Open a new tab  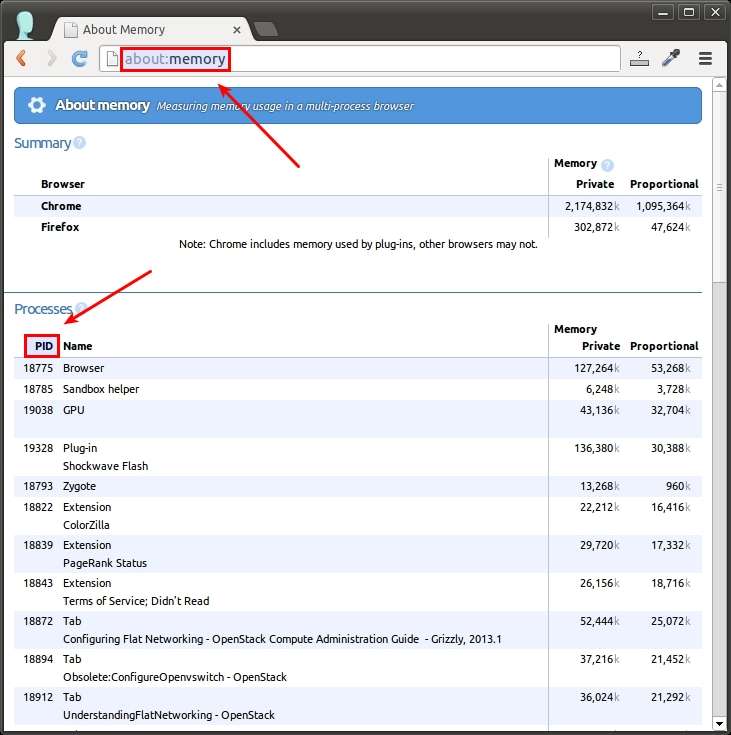click(x=266, y=30)
